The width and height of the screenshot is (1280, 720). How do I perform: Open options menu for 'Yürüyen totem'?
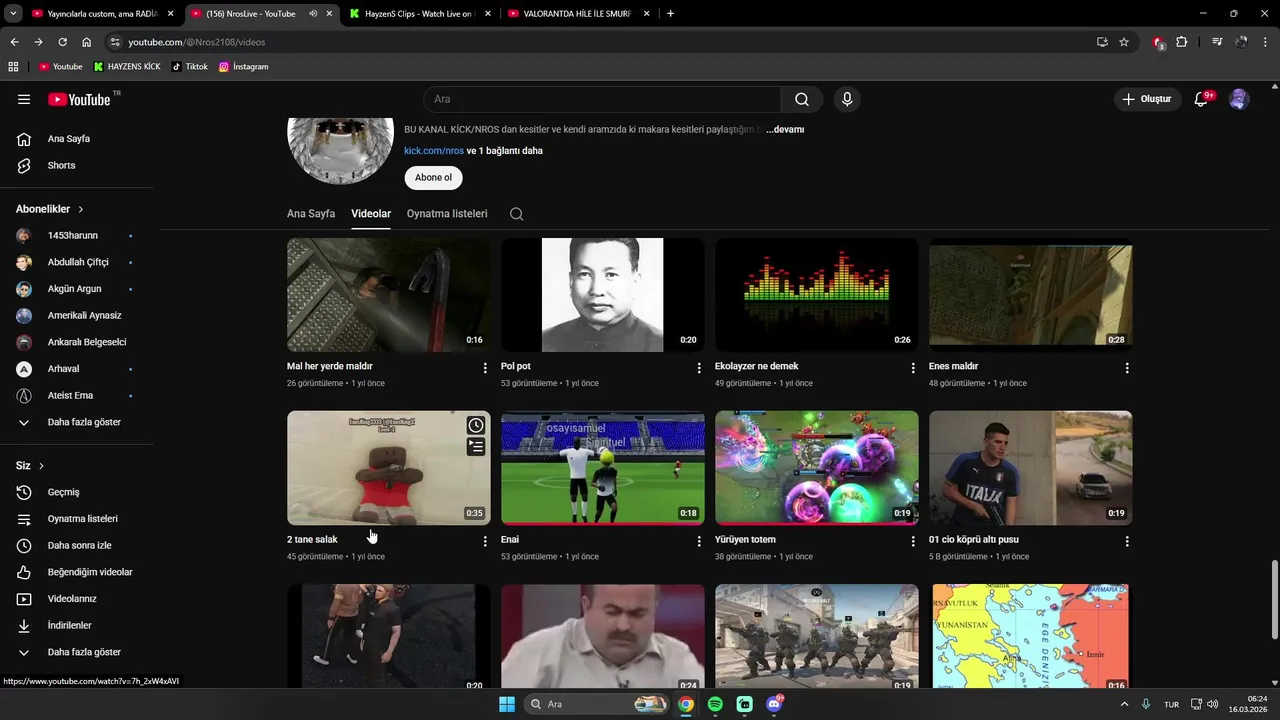coord(913,541)
